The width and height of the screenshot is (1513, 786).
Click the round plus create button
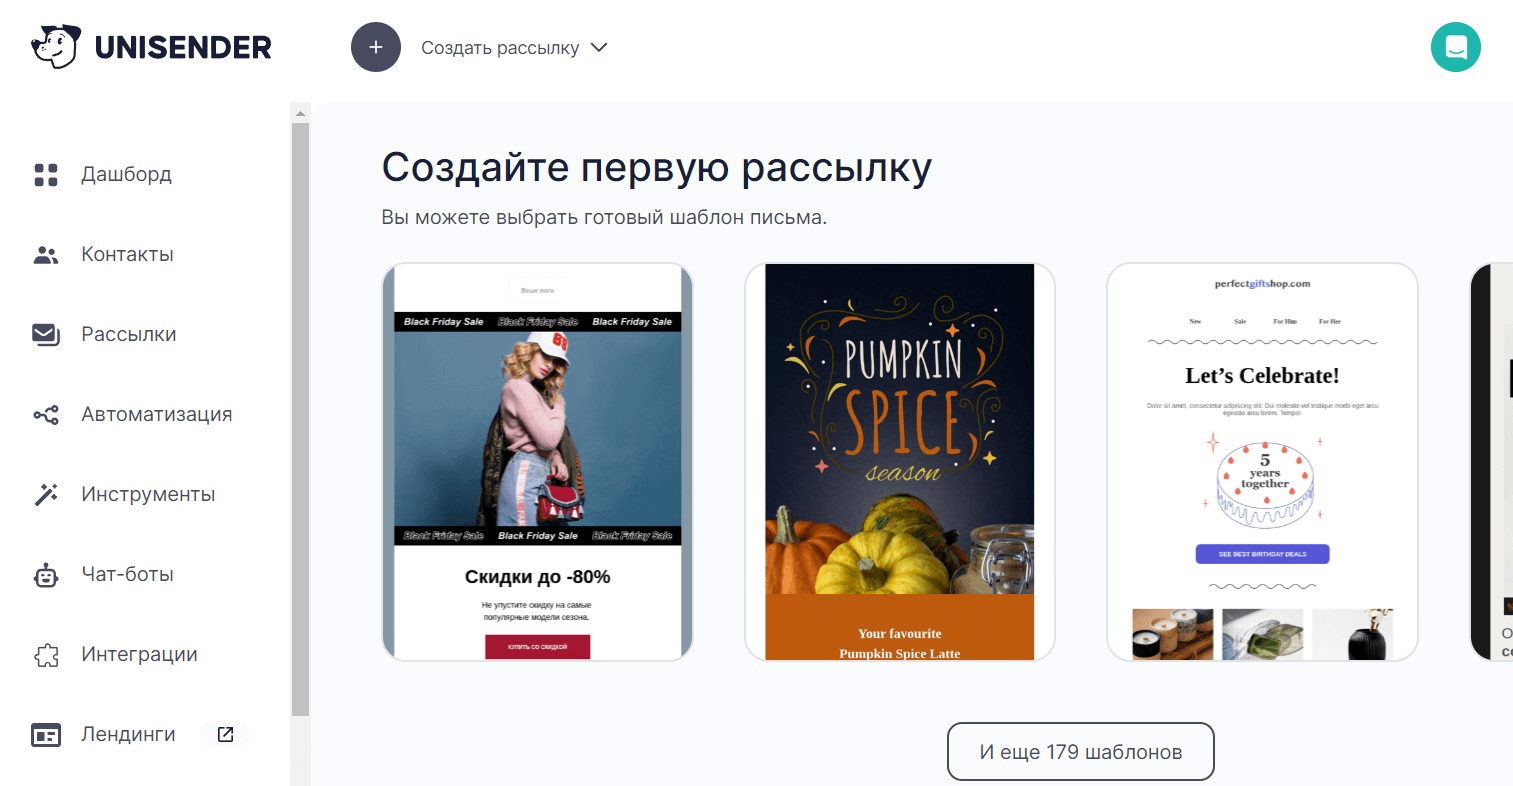coord(376,47)
